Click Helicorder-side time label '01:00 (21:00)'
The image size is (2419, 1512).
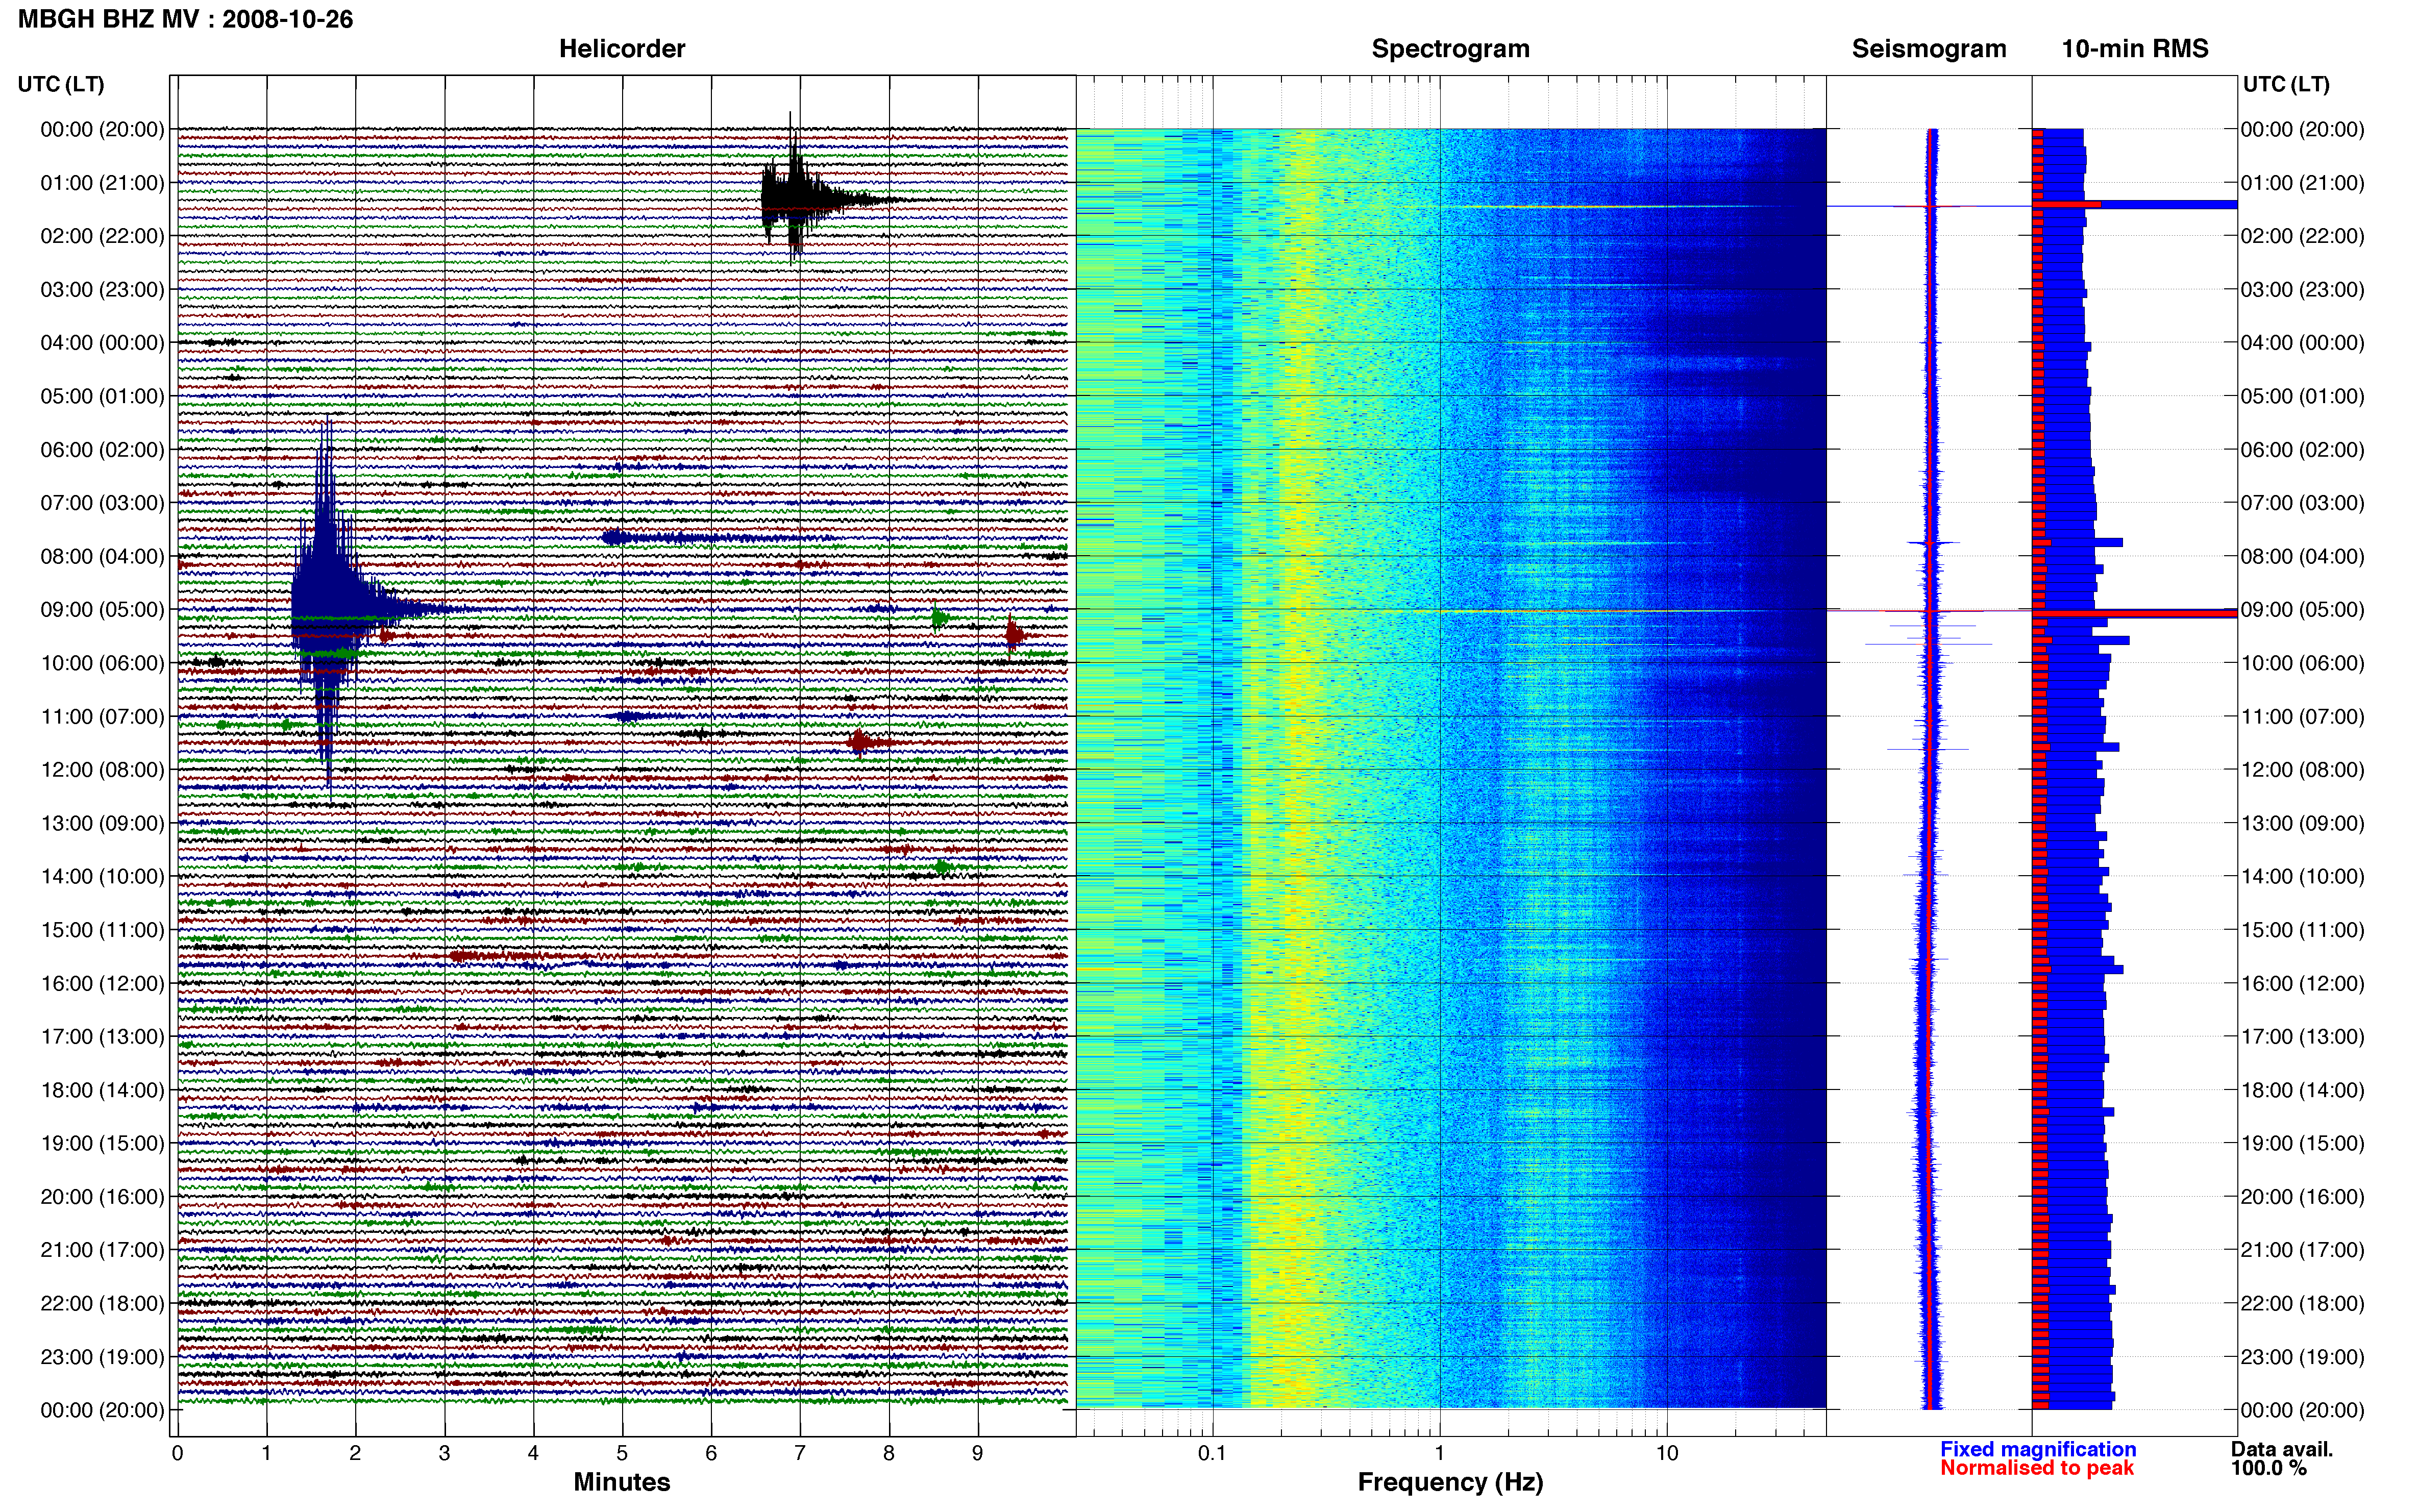pyautogui.click(x=102, y=183)
